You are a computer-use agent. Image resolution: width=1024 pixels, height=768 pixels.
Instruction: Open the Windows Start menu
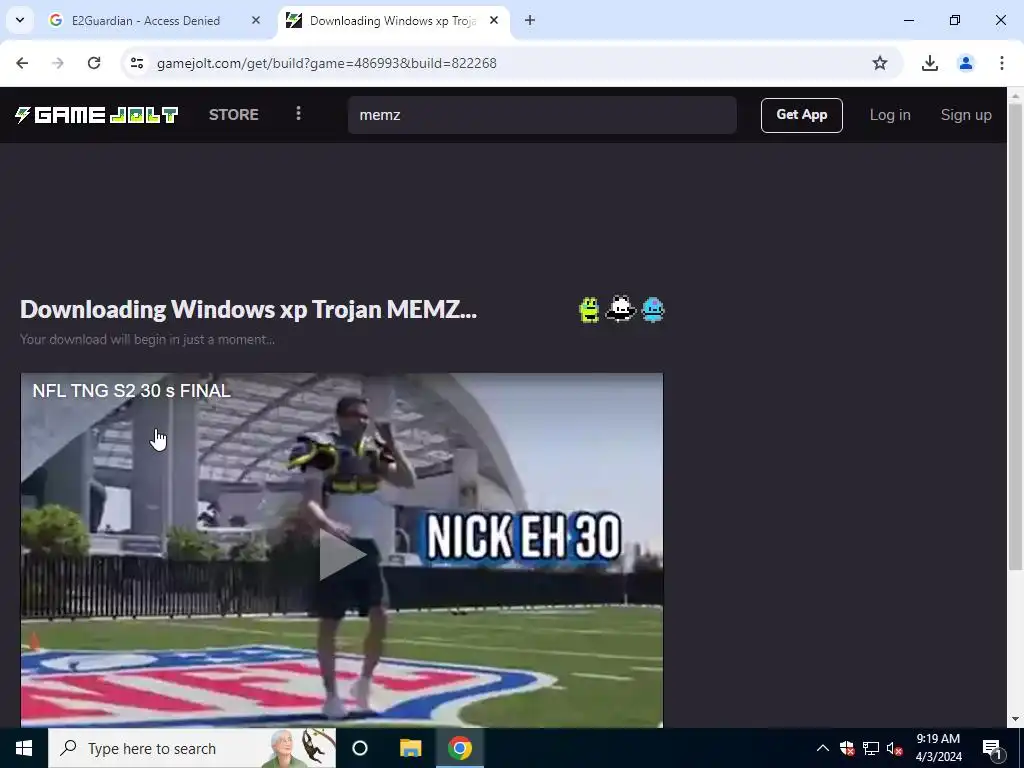[24, 748]
